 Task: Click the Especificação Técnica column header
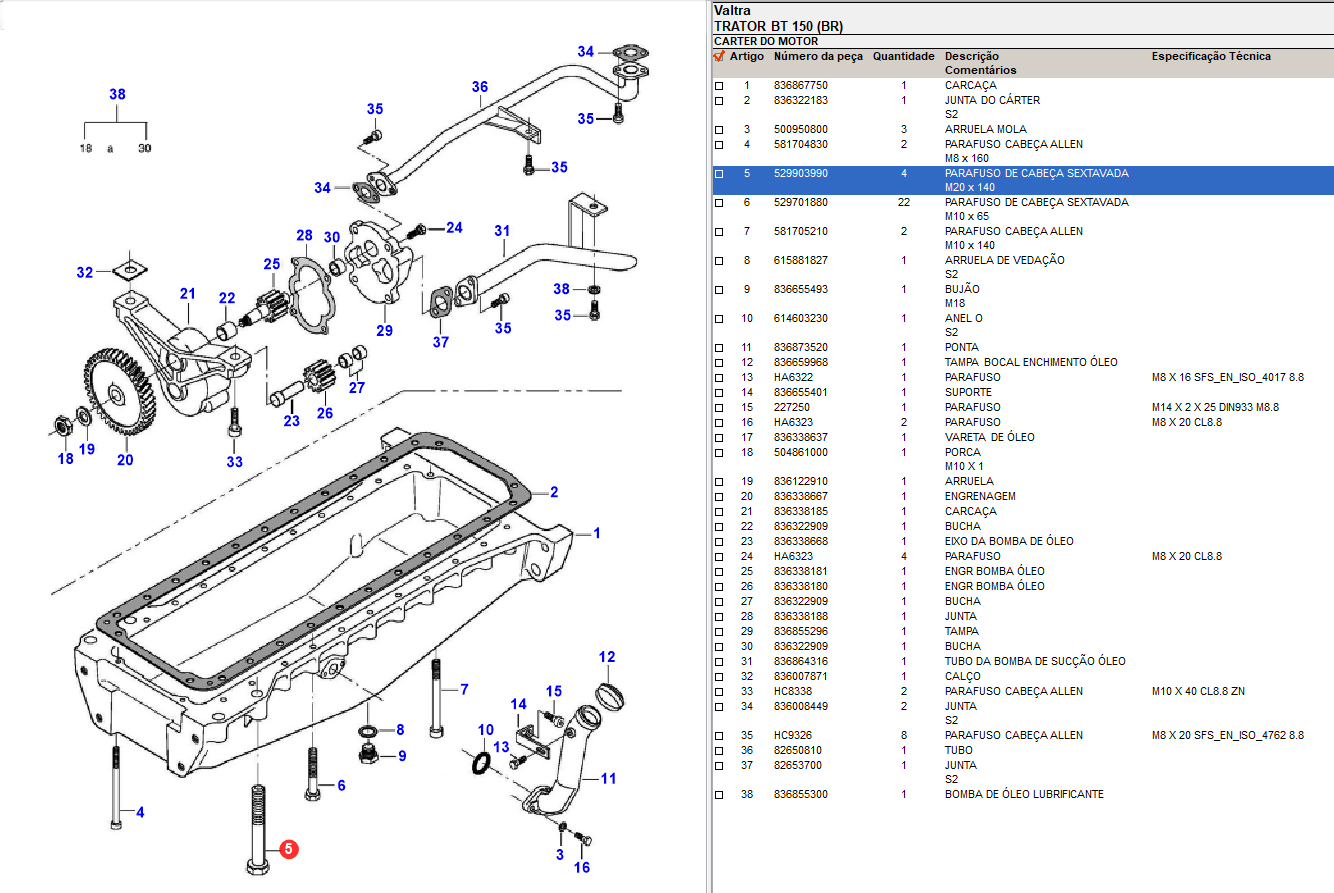click(x=1211, y=57)
